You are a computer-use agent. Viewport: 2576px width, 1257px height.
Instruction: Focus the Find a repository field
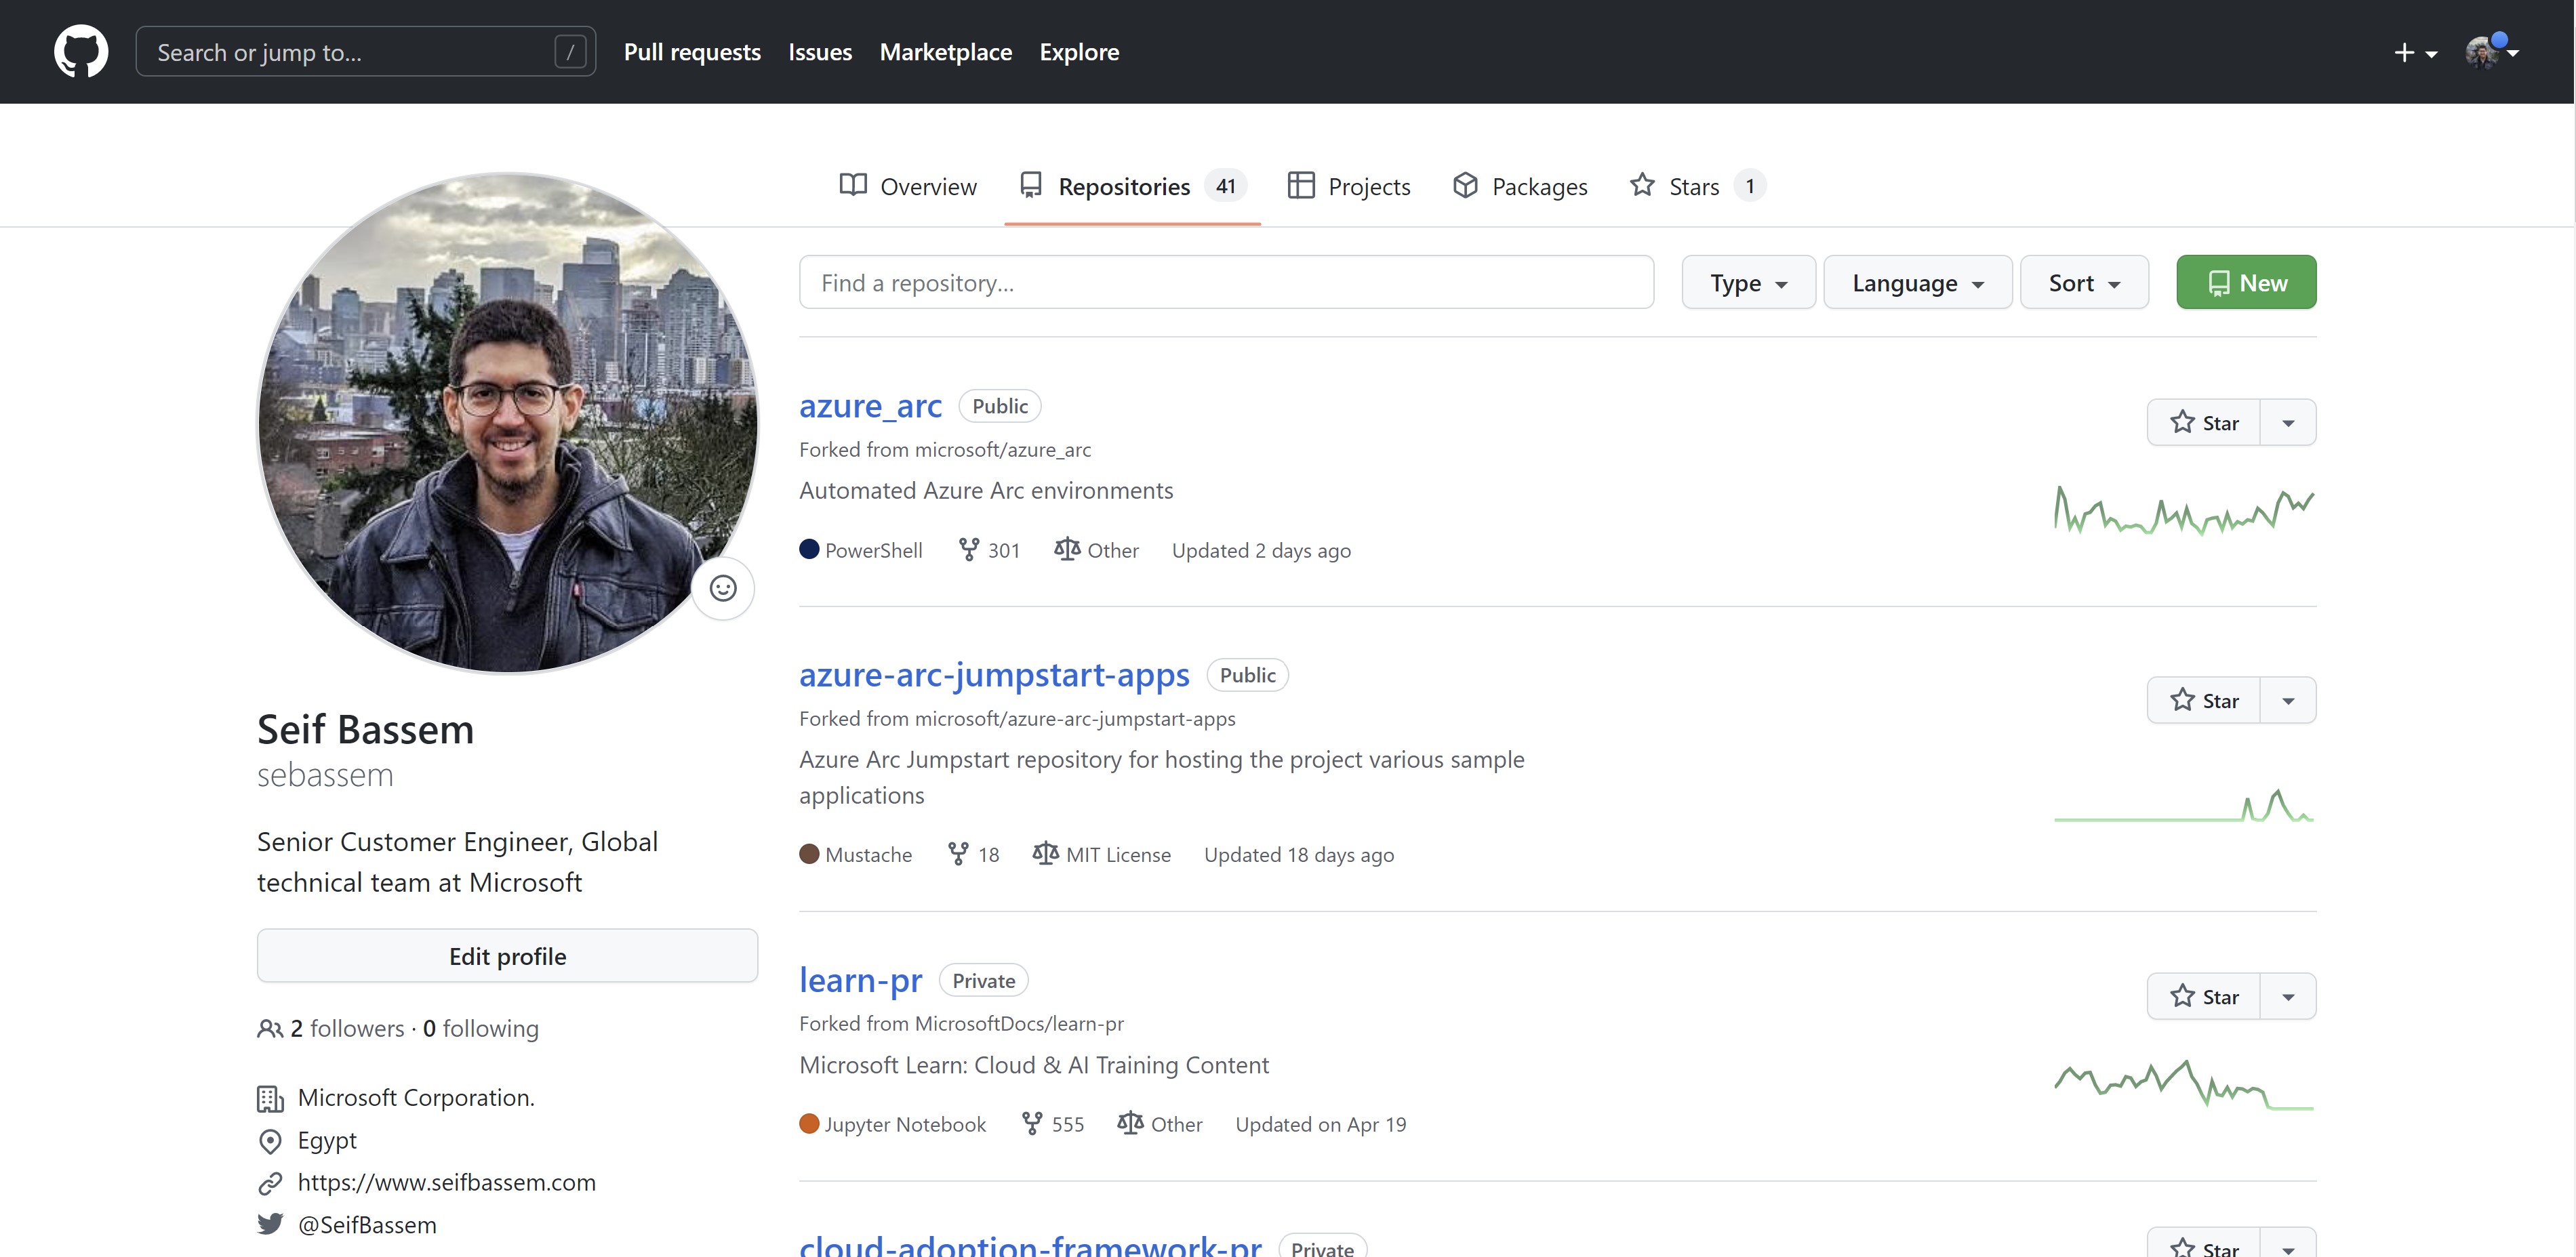point(1226,282)
